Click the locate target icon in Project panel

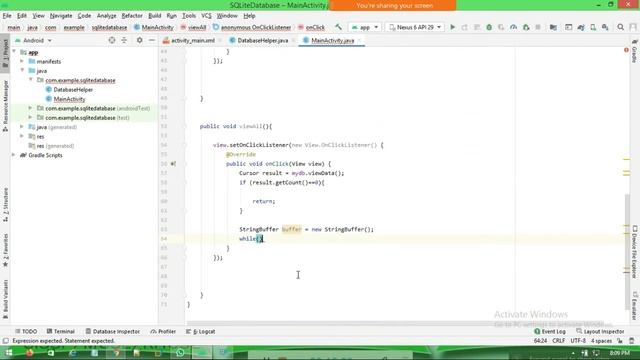111,40
